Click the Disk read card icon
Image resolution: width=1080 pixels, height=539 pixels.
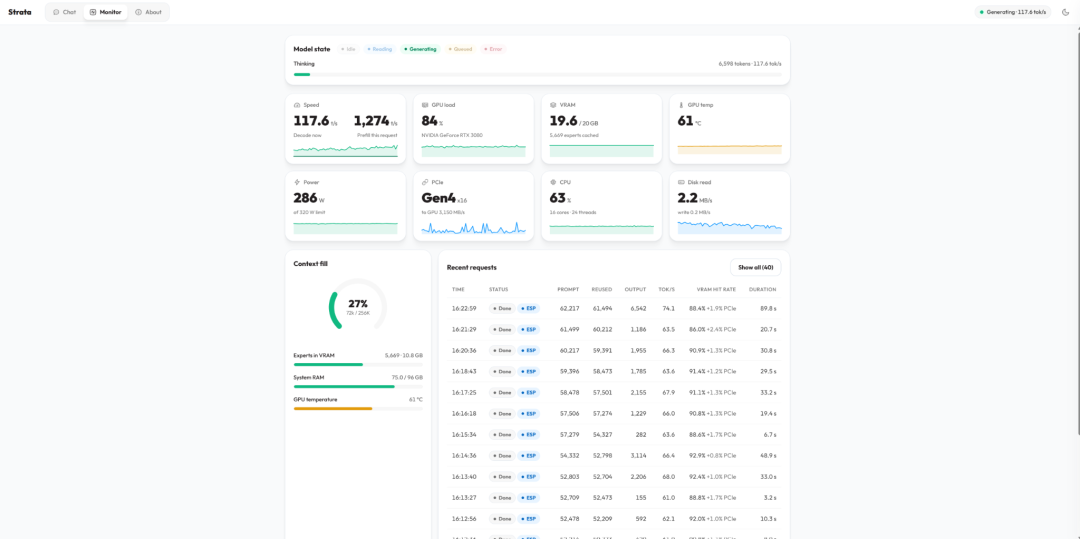tap(681, 182)
